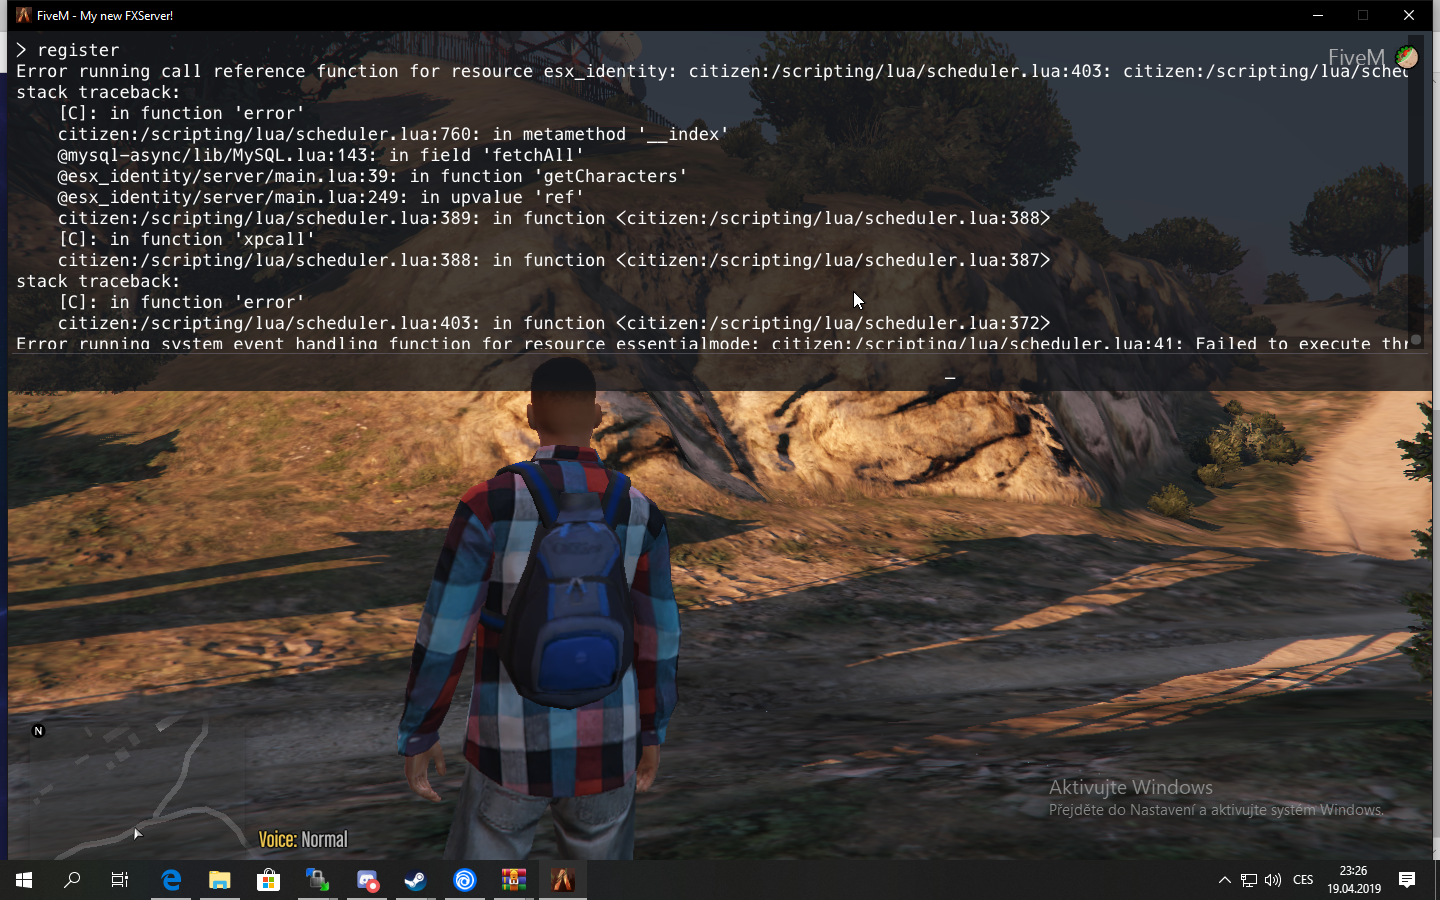Open Discord from the taskbar
This screenshot has height=900, width=1440.
[367, 880]
